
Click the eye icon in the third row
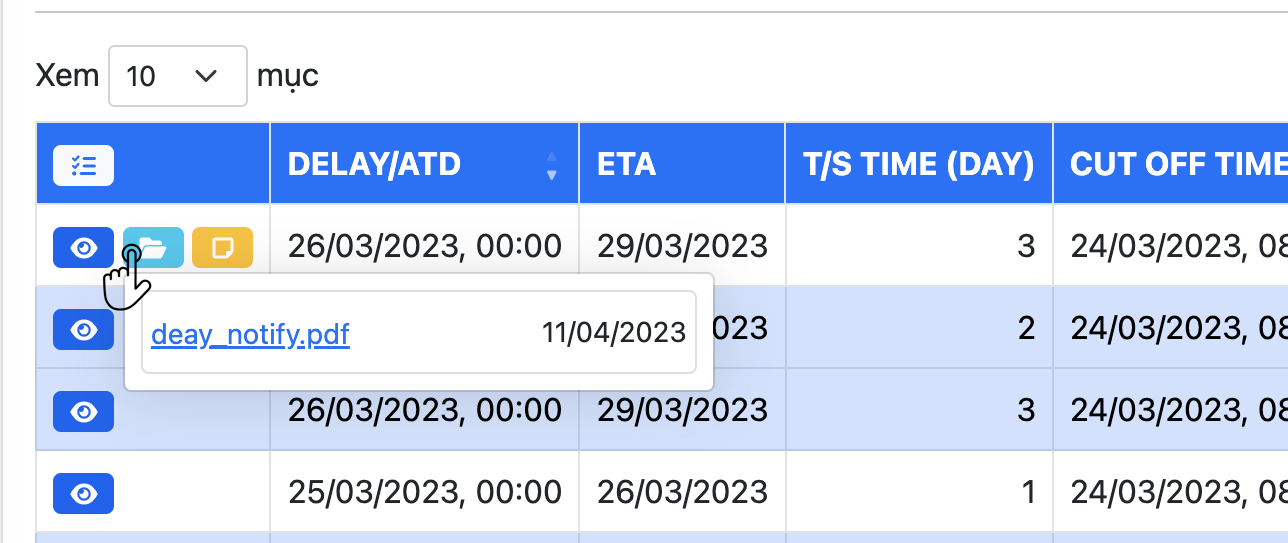(83, 411)
